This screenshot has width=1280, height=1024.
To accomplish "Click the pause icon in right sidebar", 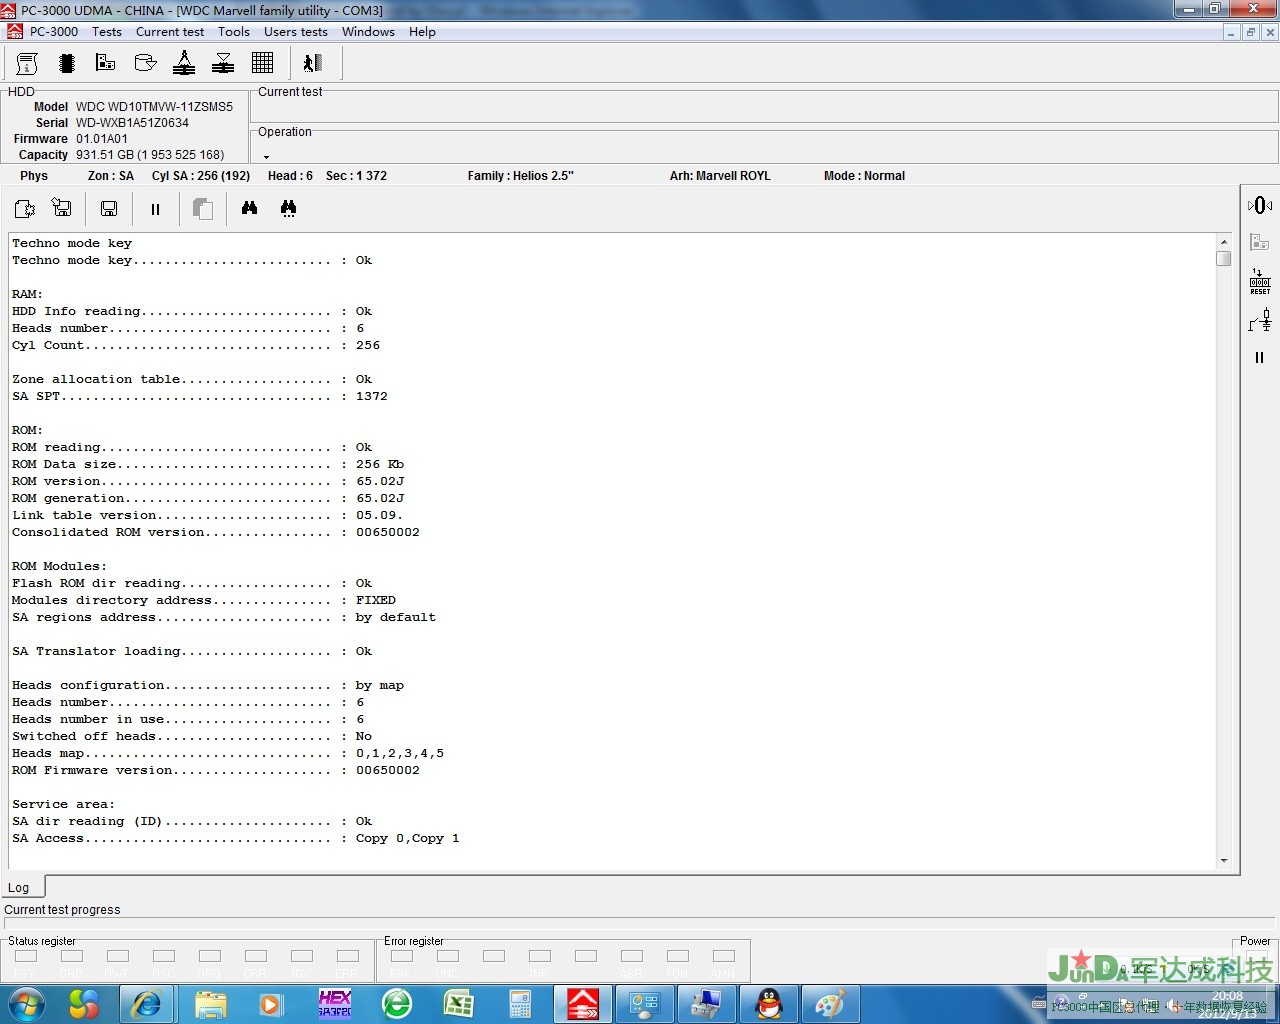I will pos(1260,357).
